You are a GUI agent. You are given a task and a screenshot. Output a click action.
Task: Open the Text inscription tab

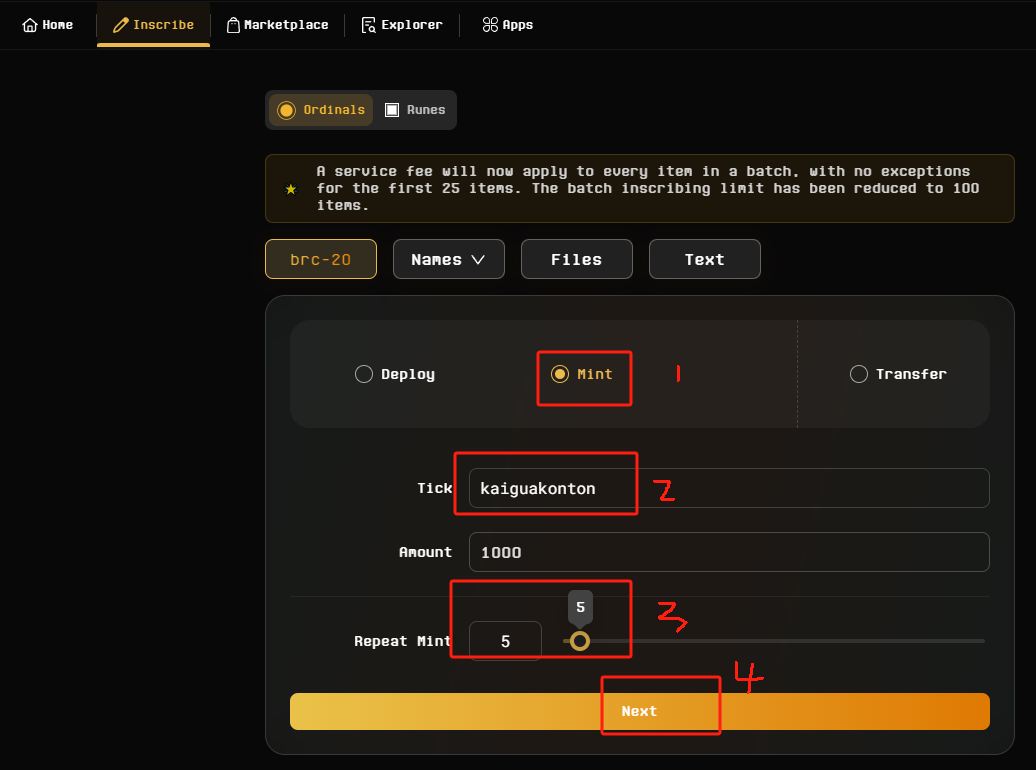[x=704, y=259]
